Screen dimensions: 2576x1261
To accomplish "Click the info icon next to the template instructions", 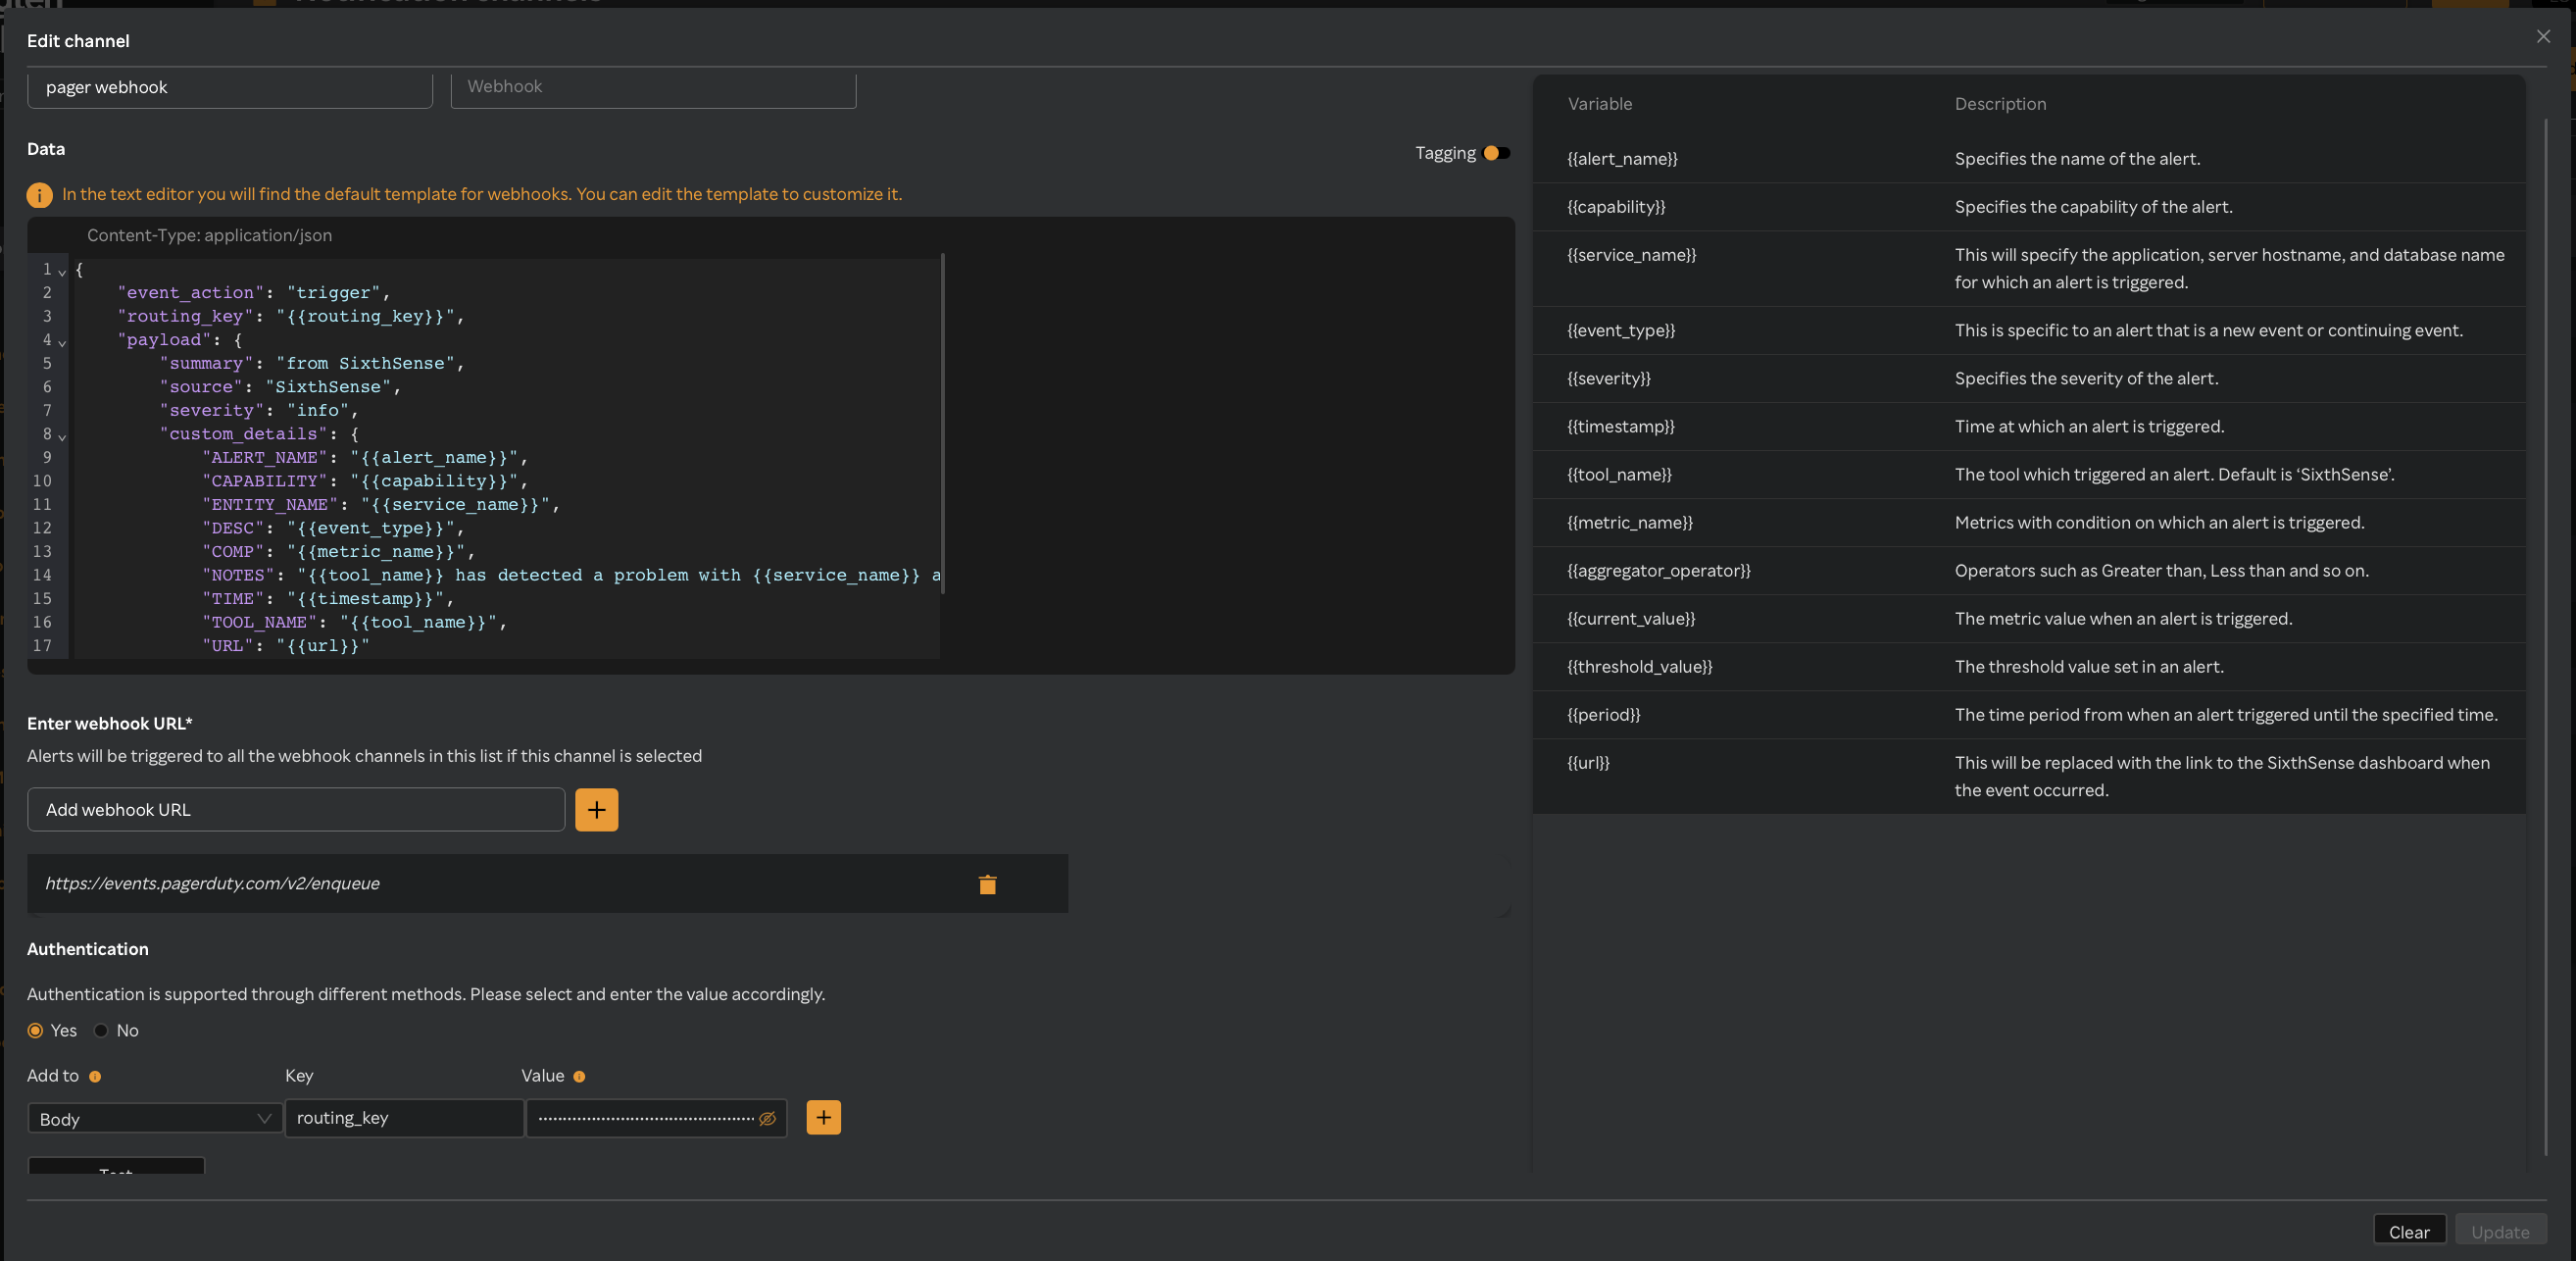I will pos(39,195).
